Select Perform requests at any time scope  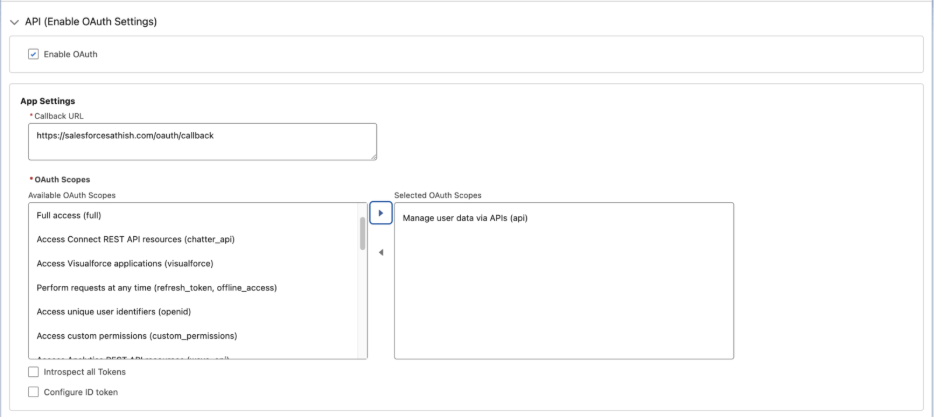(x=156, y=288)
